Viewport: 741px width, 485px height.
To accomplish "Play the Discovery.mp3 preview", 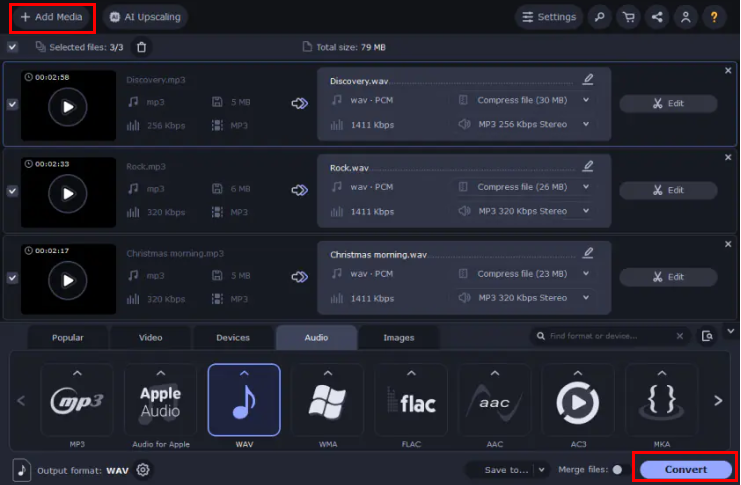I will coord(68,107).
